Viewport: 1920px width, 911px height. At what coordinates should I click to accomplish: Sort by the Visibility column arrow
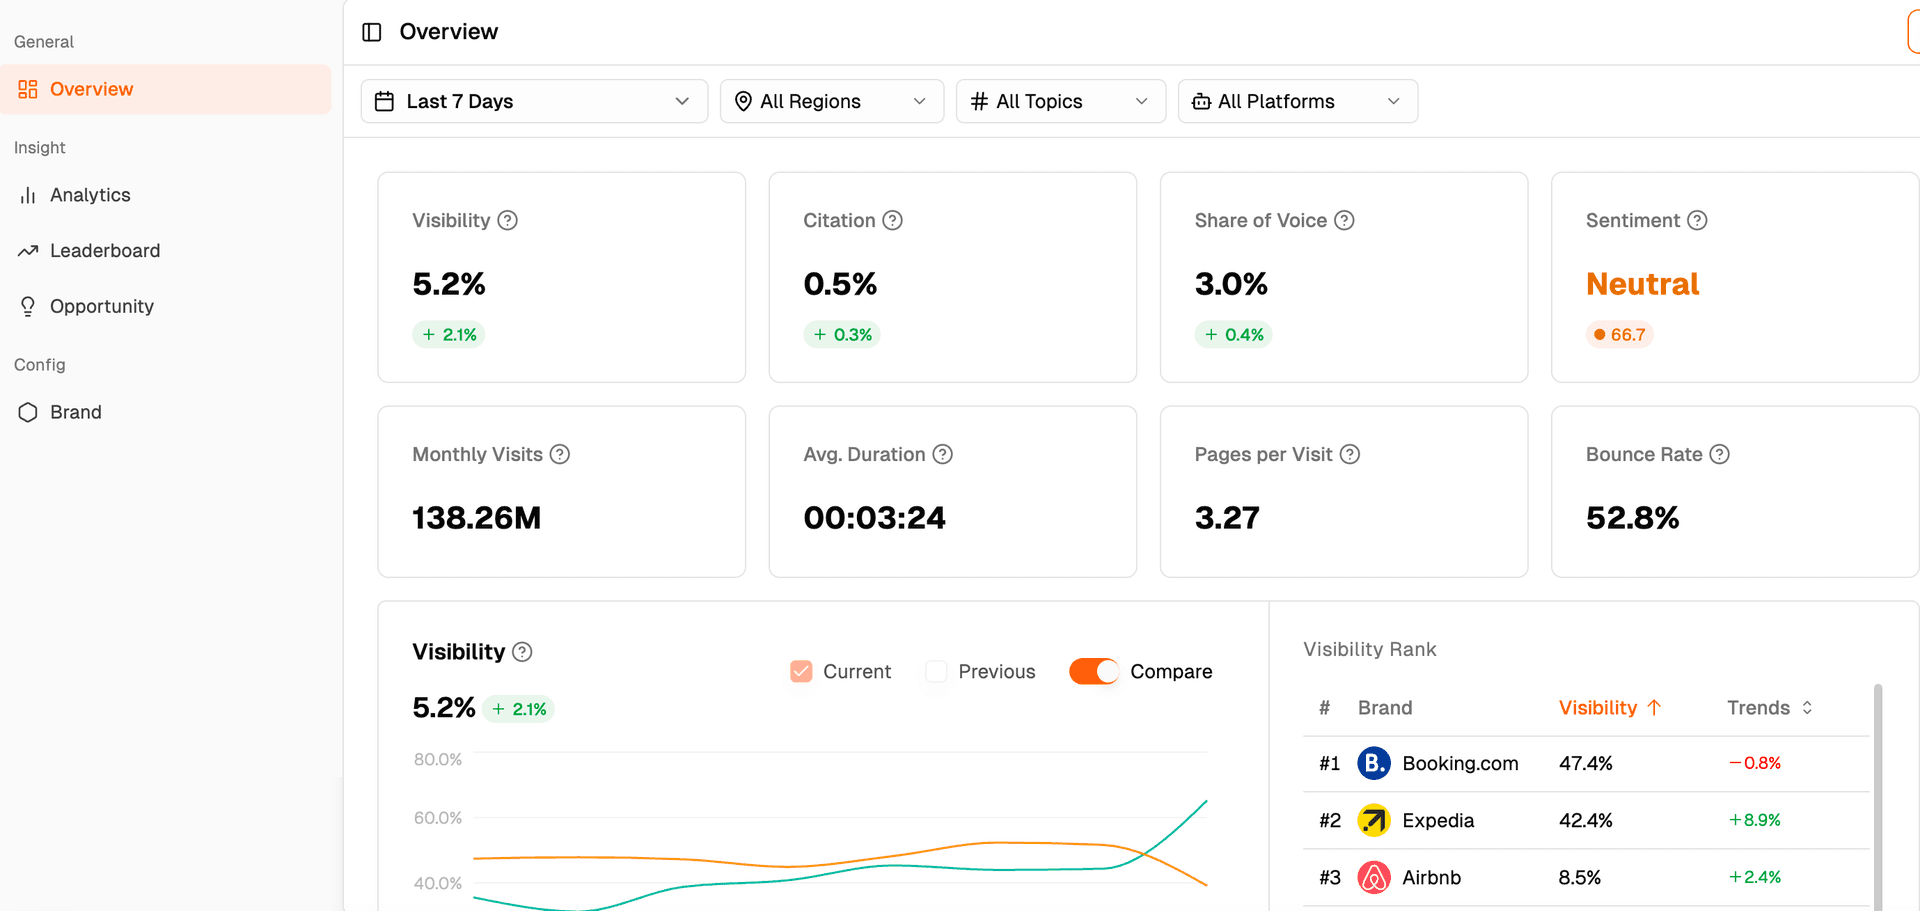point(1654,708)
